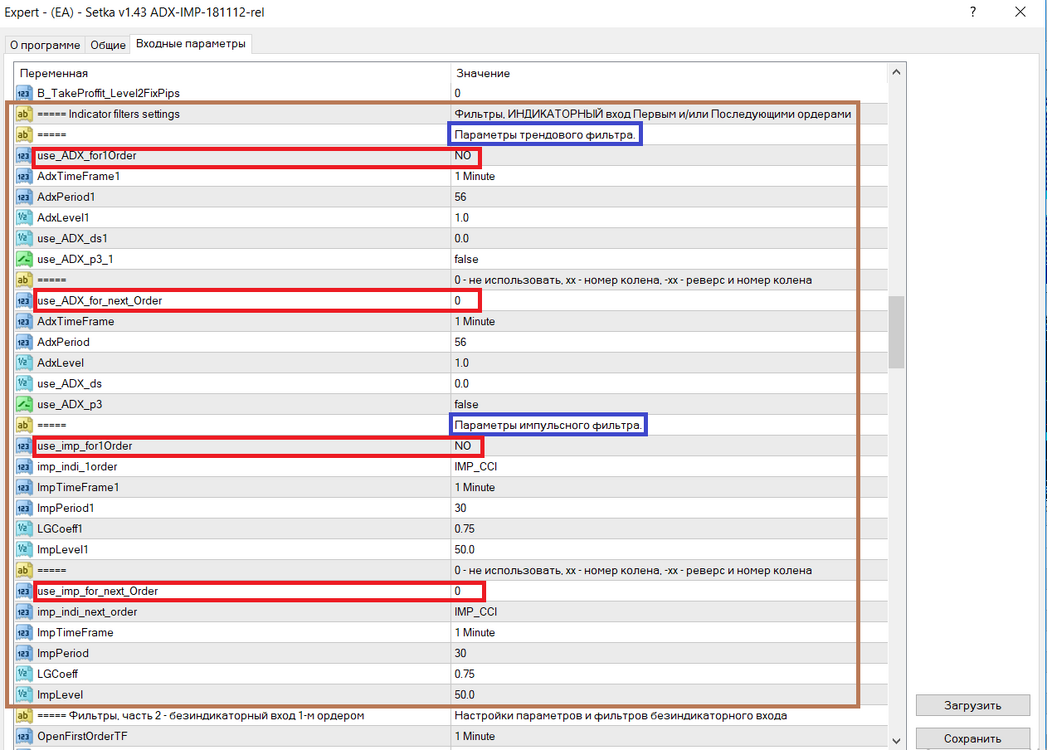
Task: Click the integer icon beside use_ADX_for1Order
Action: [24, 156]
